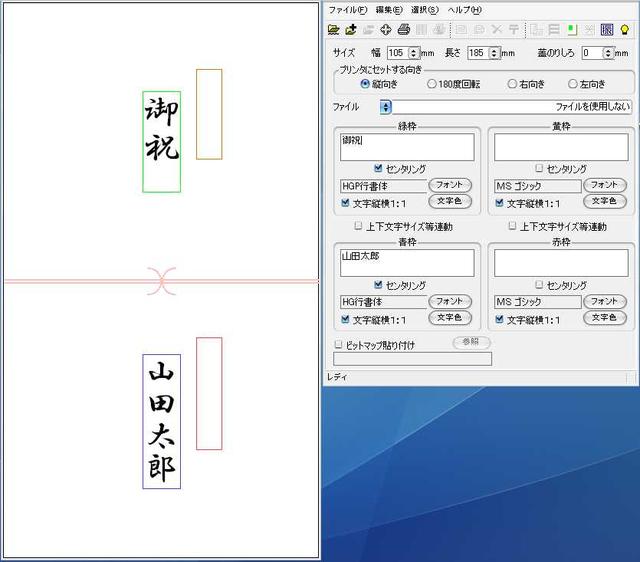The height and width of the screenshot is (562, 640).
Task: Click the stepper arrows on 幅 width field
Action: point(414,52)
